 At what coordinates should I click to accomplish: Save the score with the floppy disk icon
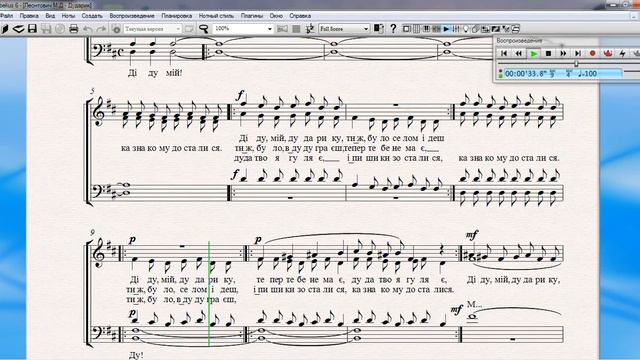32,29
